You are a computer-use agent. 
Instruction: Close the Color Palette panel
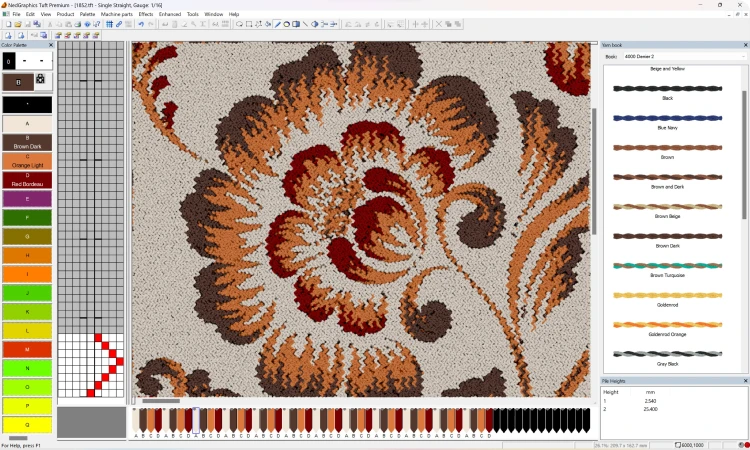coord(50,45)
